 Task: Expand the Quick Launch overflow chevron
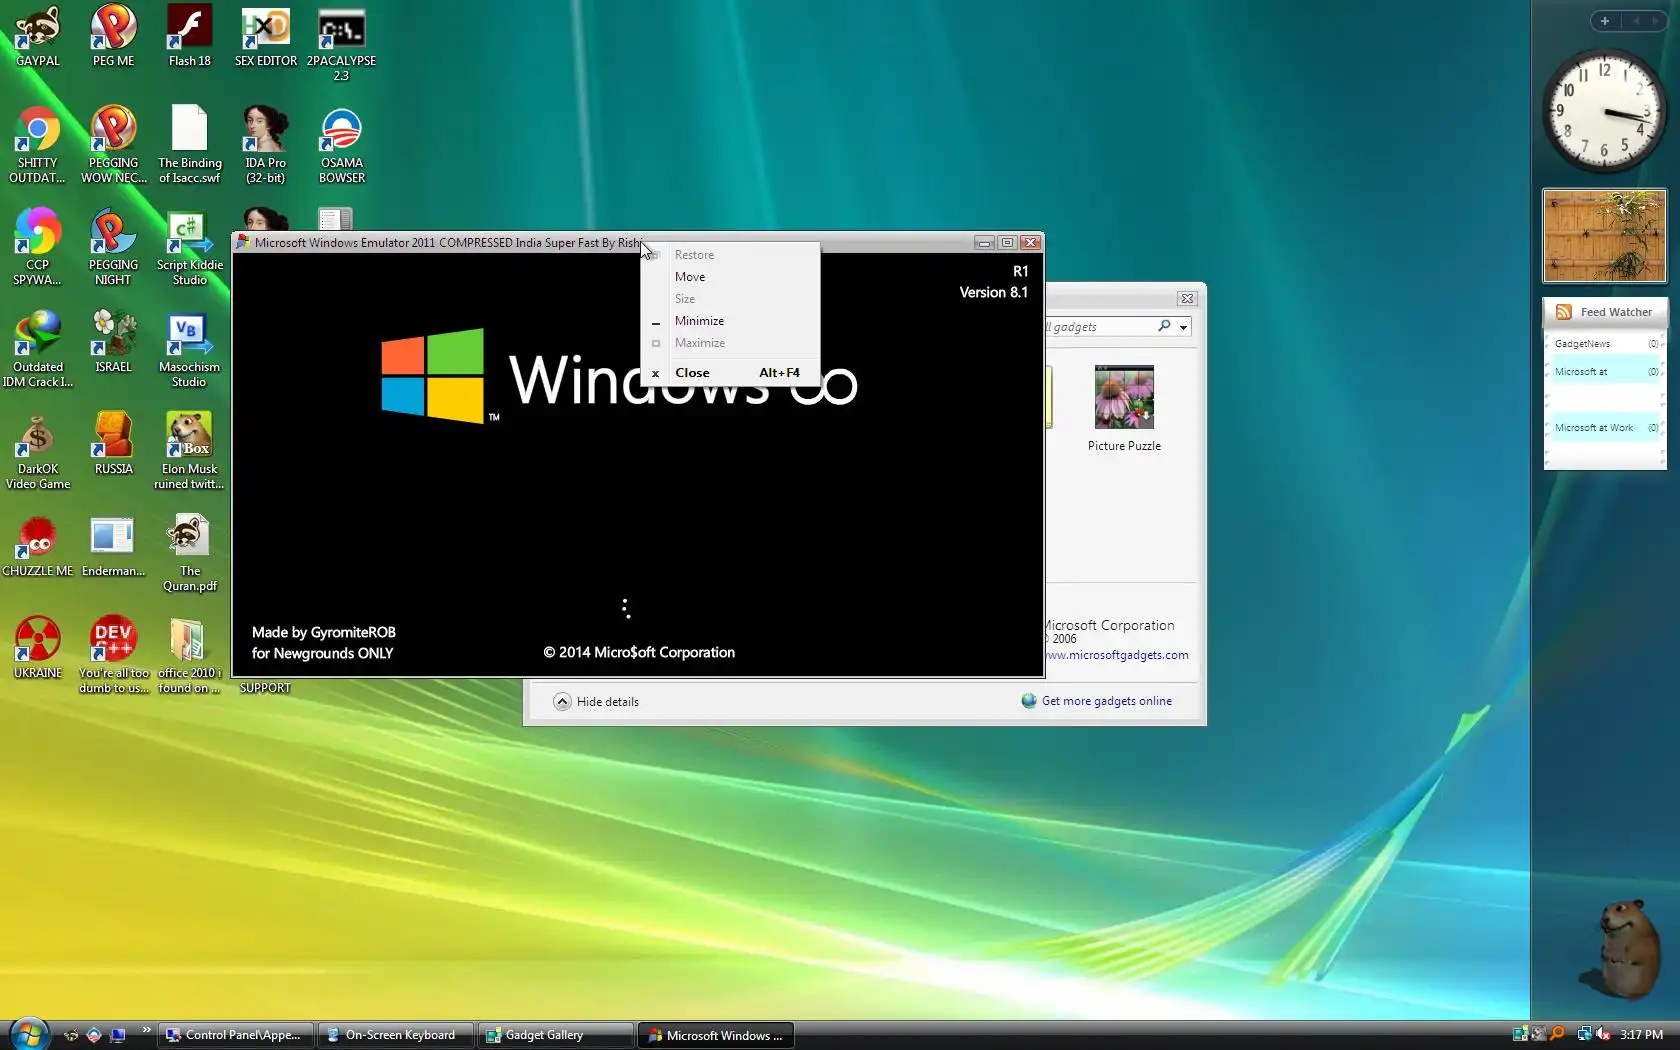(x=146, y=1029)
